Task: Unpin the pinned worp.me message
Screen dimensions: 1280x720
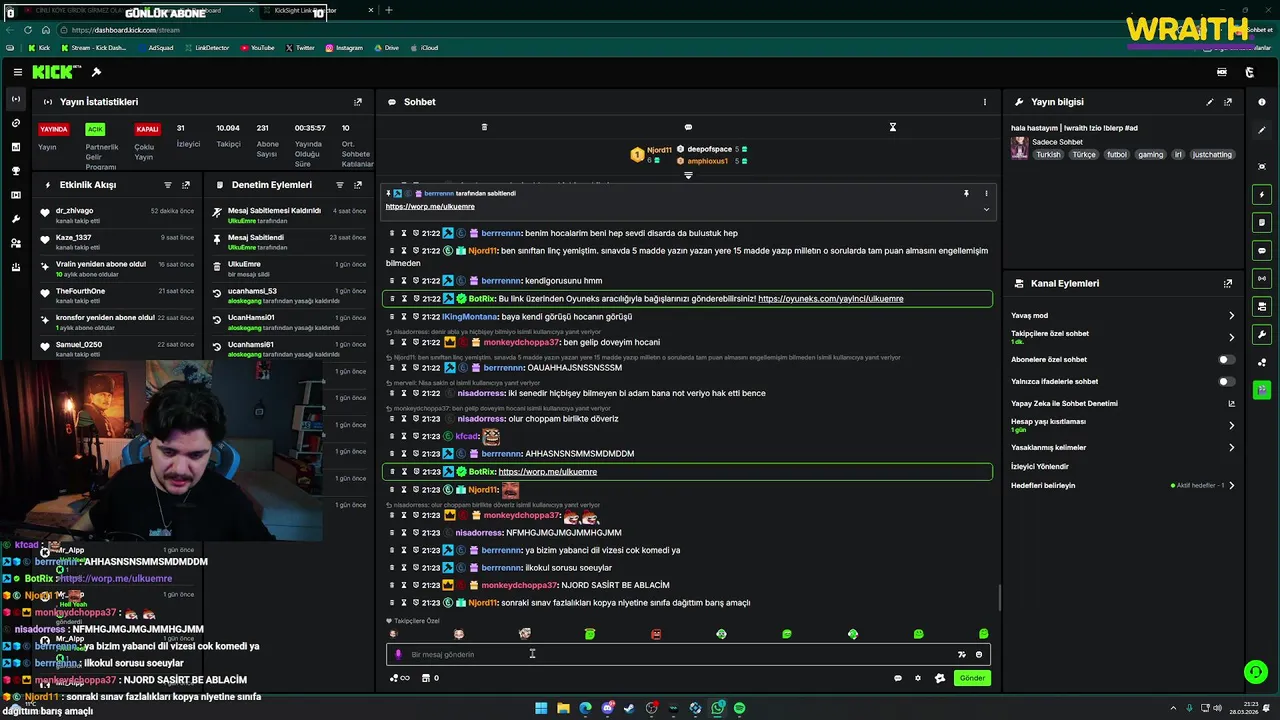Action: (966, 193)
